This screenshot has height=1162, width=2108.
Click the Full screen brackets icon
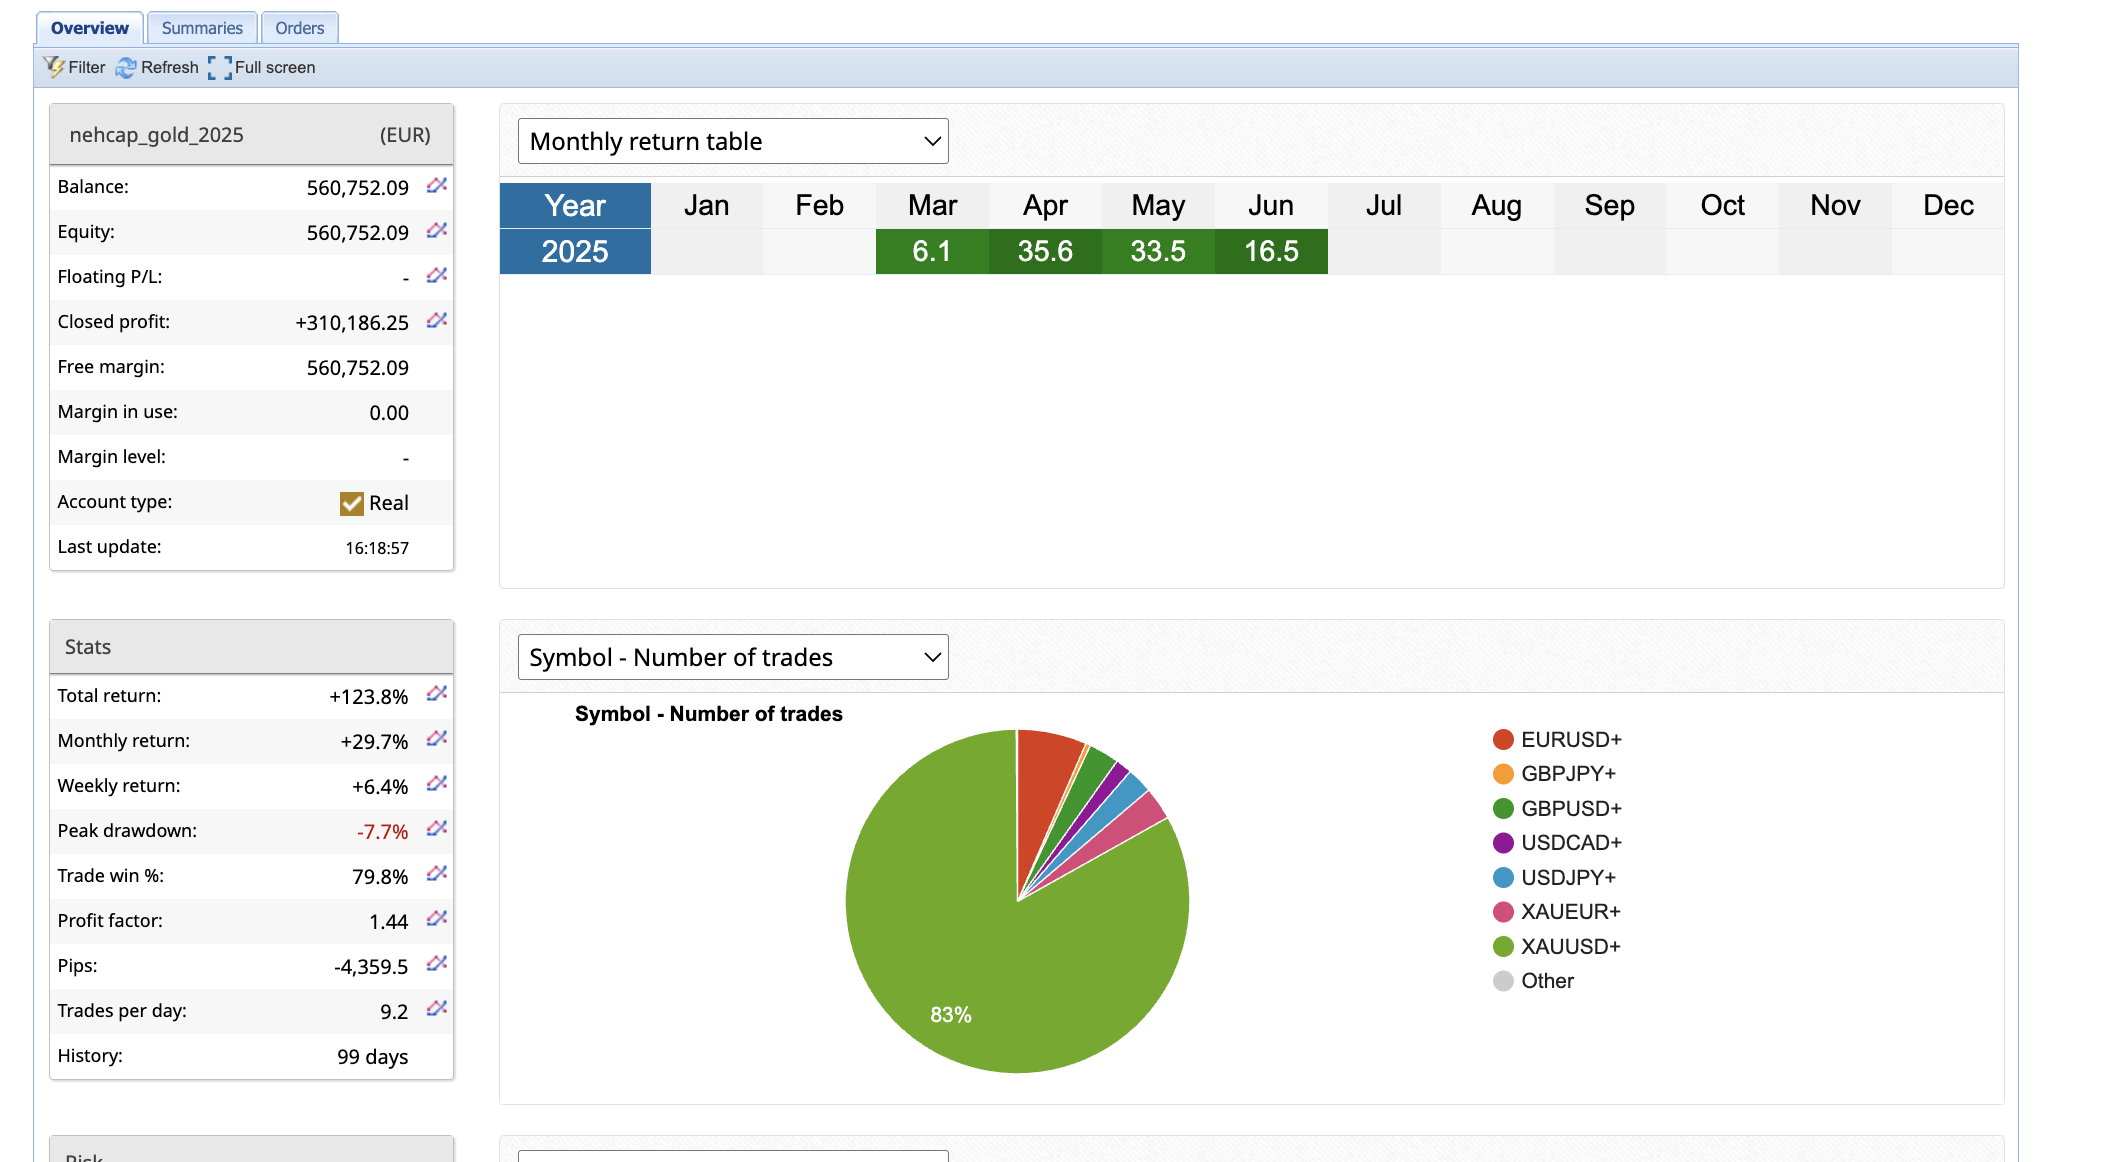220,67
